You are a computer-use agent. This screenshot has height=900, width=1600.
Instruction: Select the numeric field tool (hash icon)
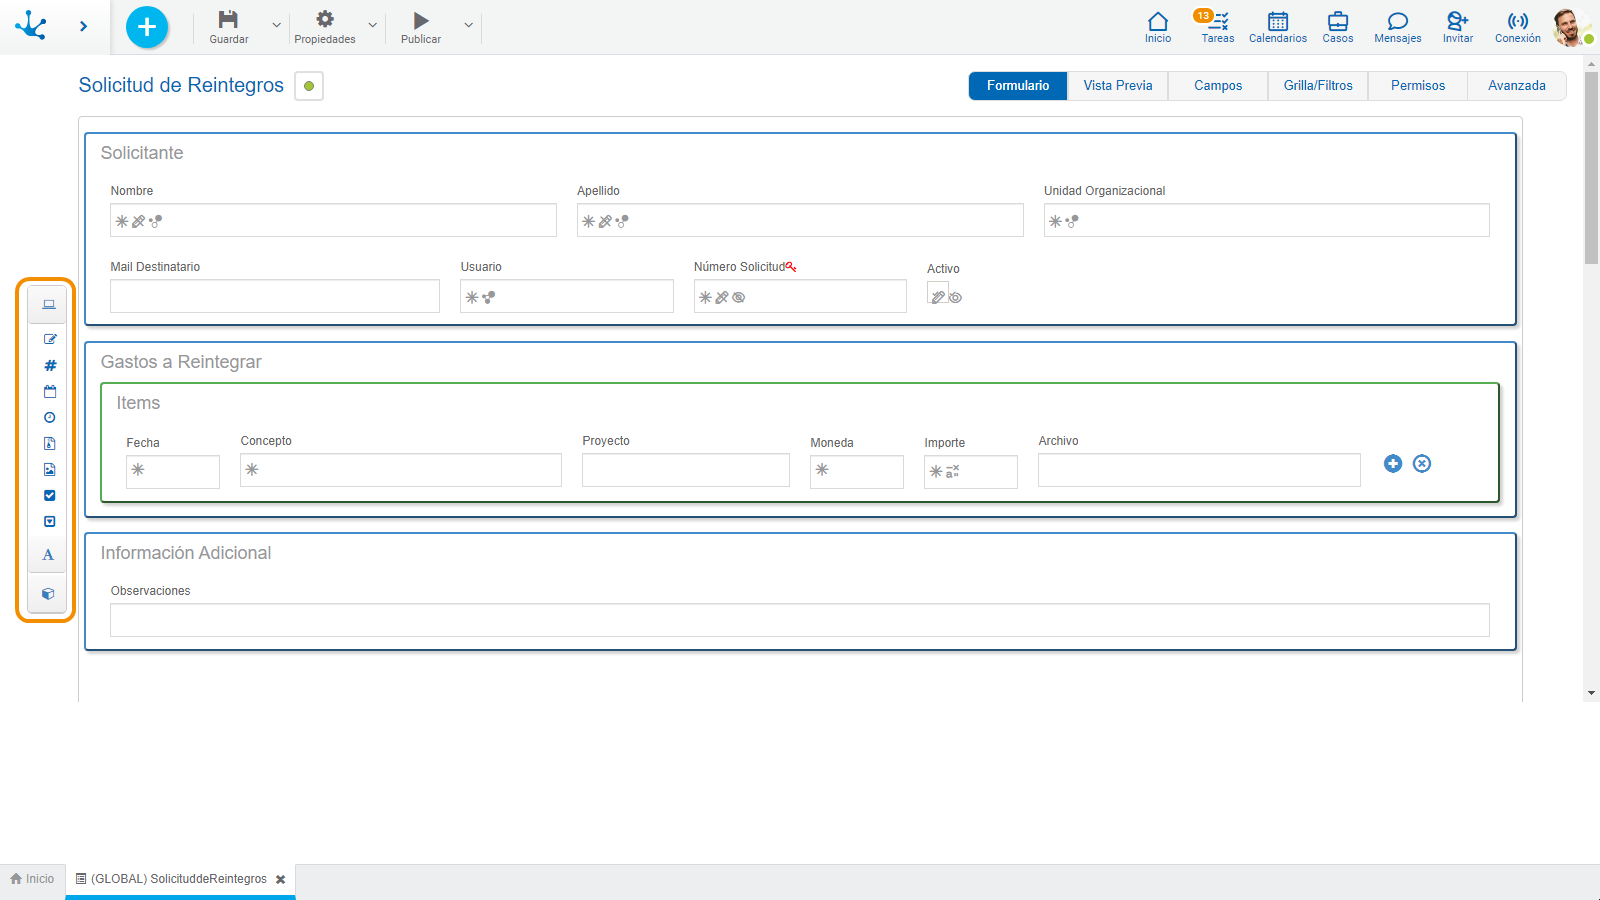49,366
